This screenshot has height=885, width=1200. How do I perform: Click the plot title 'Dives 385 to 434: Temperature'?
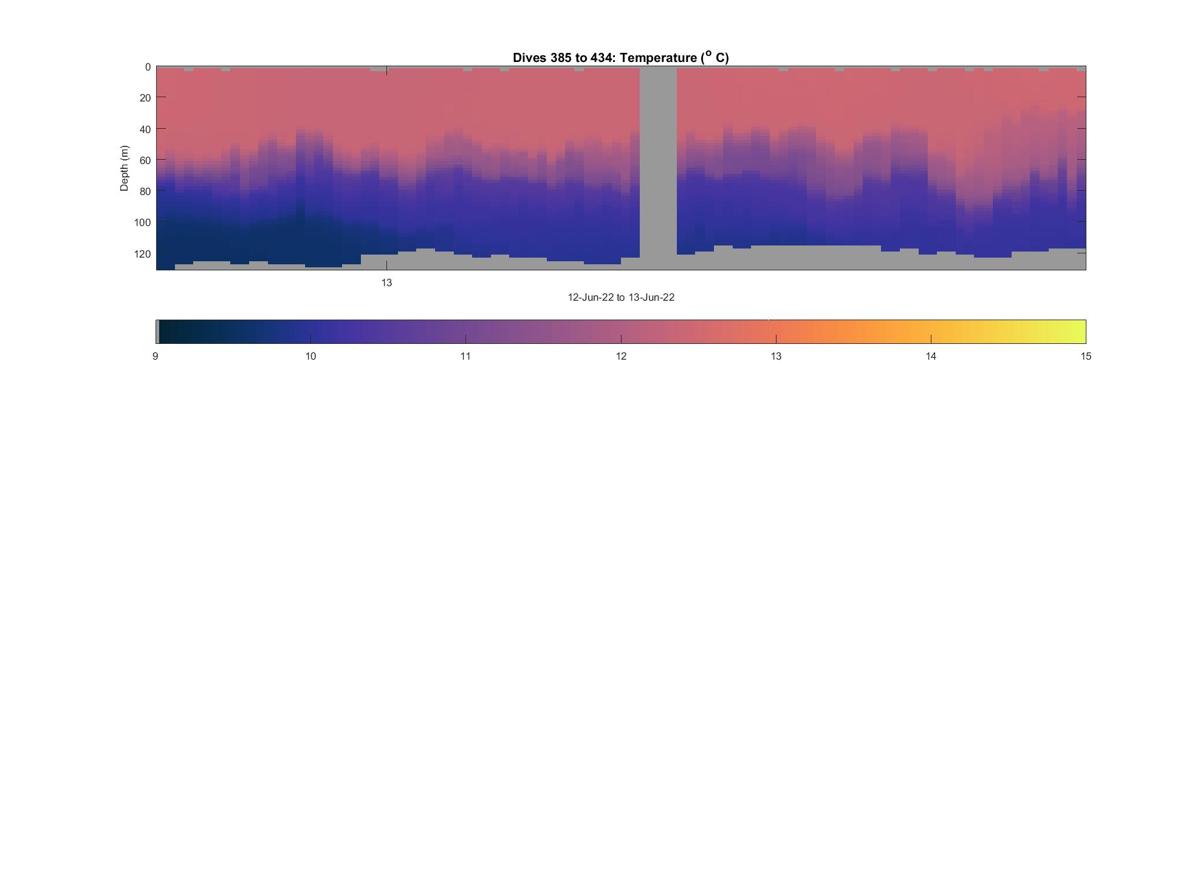tap(621, 58)
